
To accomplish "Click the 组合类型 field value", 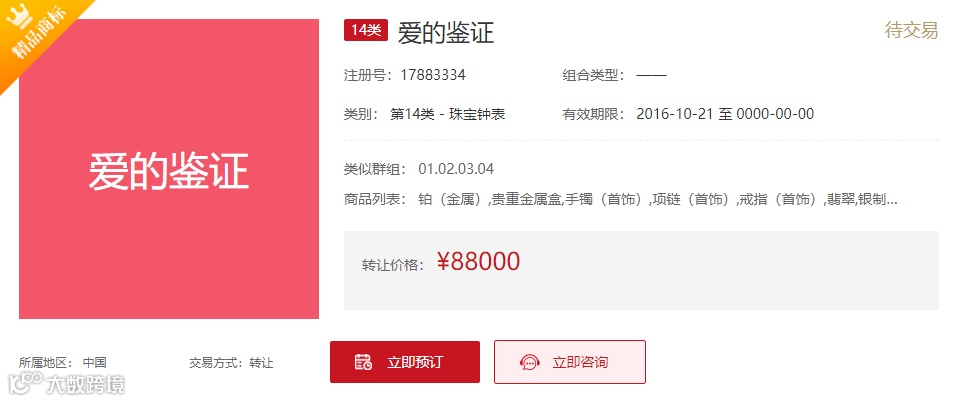I will coord(652,76).
